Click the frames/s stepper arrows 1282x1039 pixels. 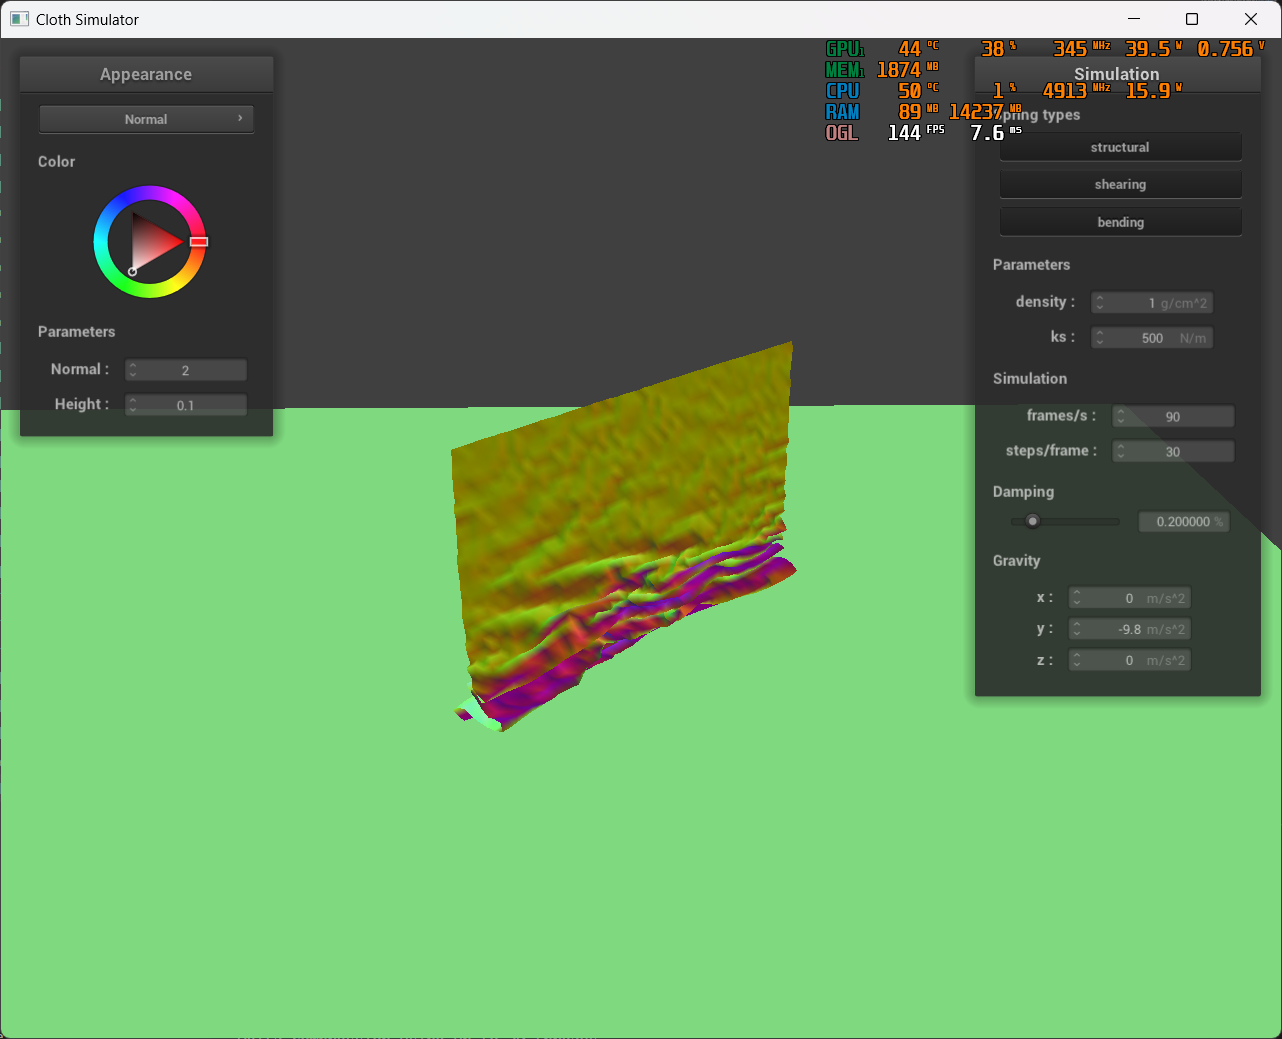pyautogui.click(x=1121, y=416)
